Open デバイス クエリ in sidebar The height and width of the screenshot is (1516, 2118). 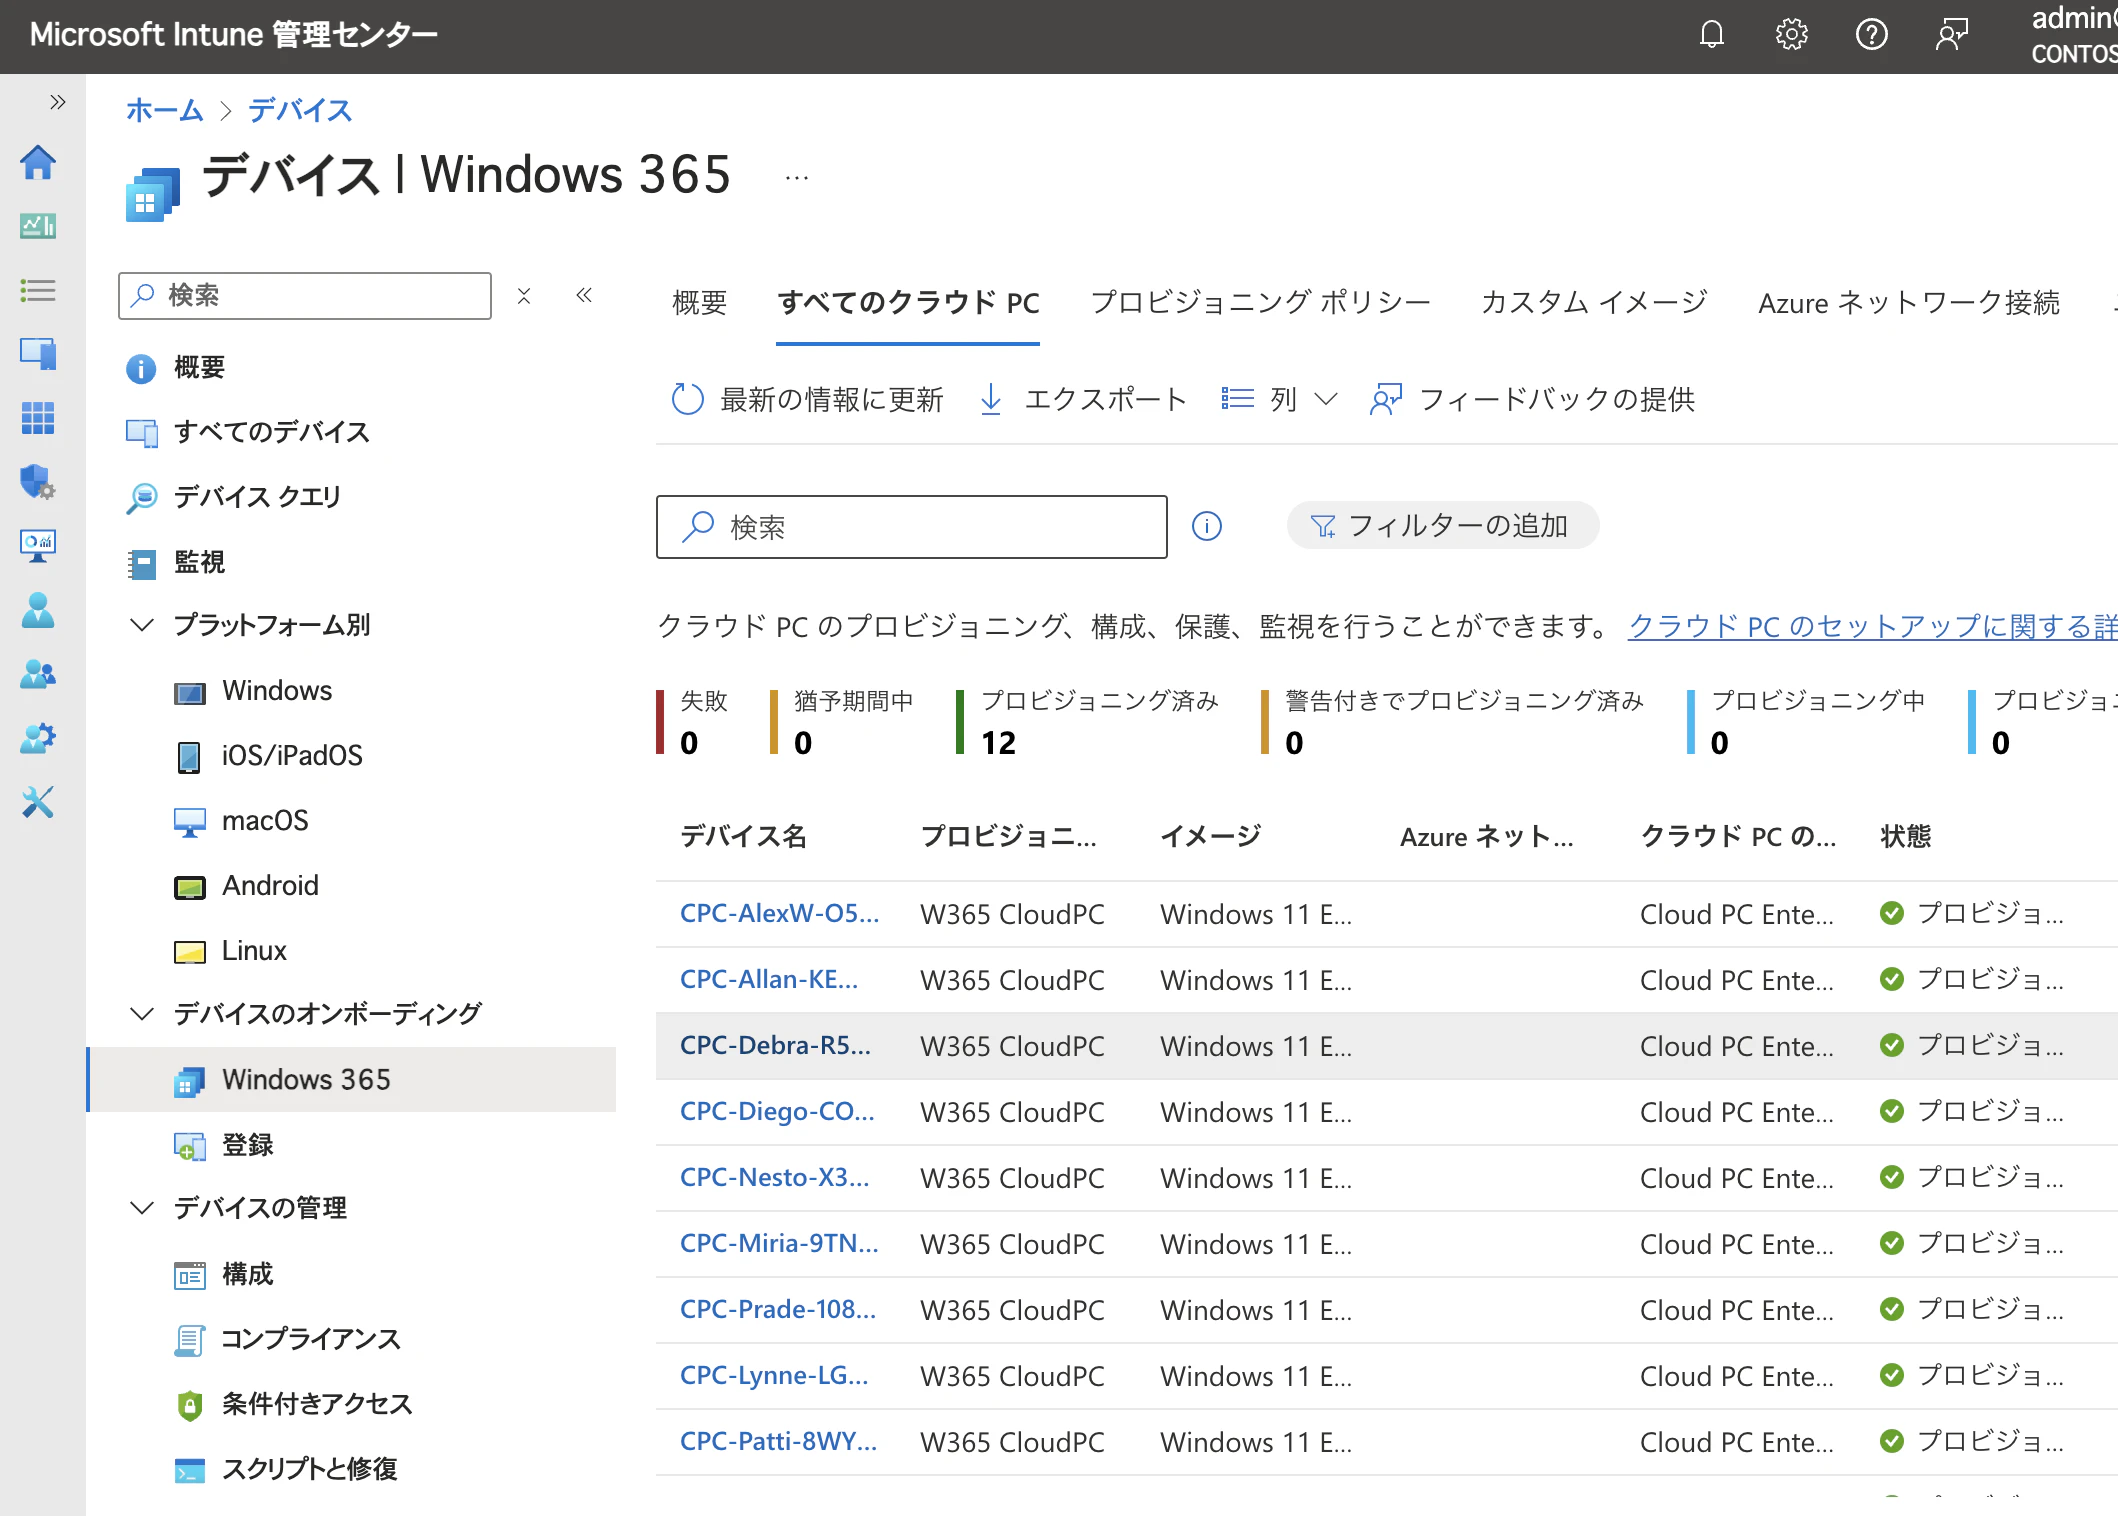coord(257,497)
